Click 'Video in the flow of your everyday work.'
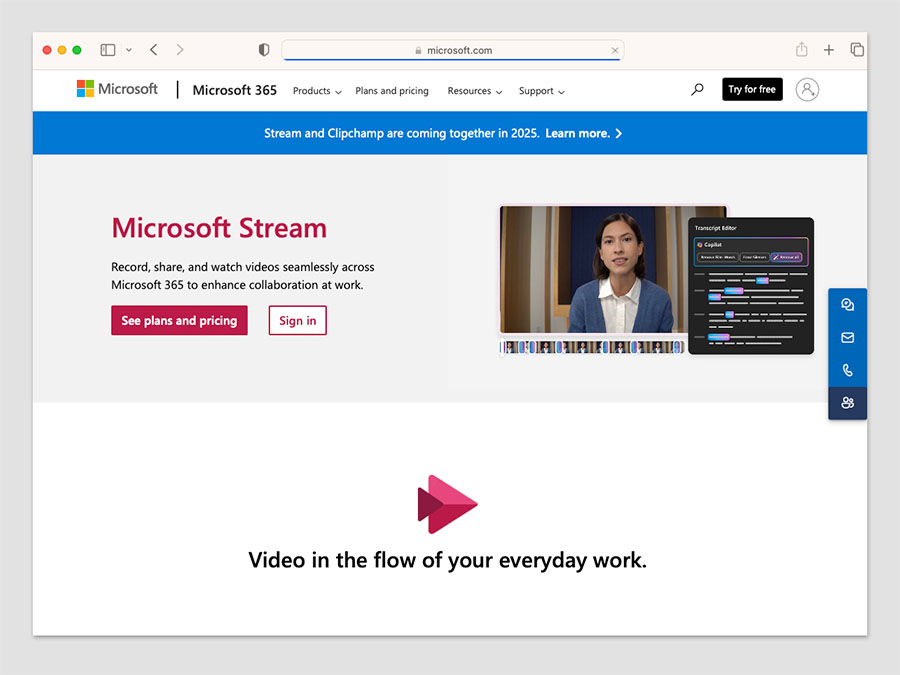 pos(447,560)
